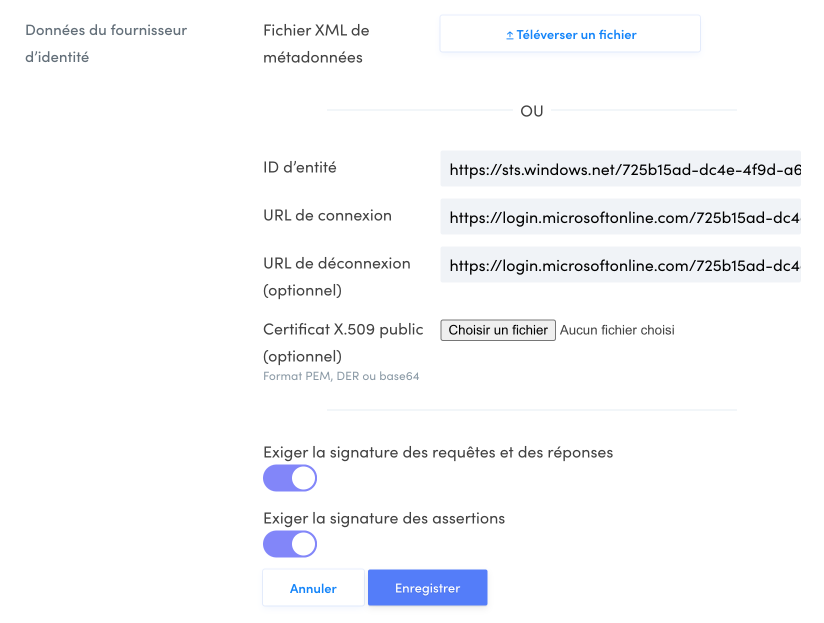The width and height of the screenshot is (824, 623).
Task: Click the upload arrow icon
Action: point(509,35)
